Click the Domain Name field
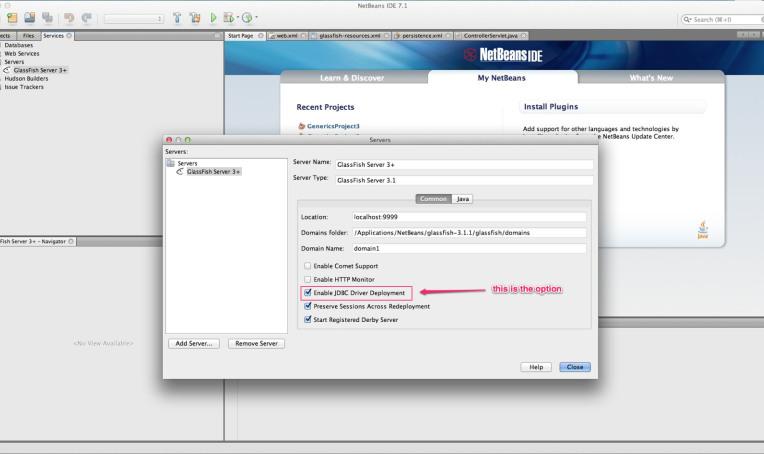Screen dimensions: 764x454 click(469, 248)
